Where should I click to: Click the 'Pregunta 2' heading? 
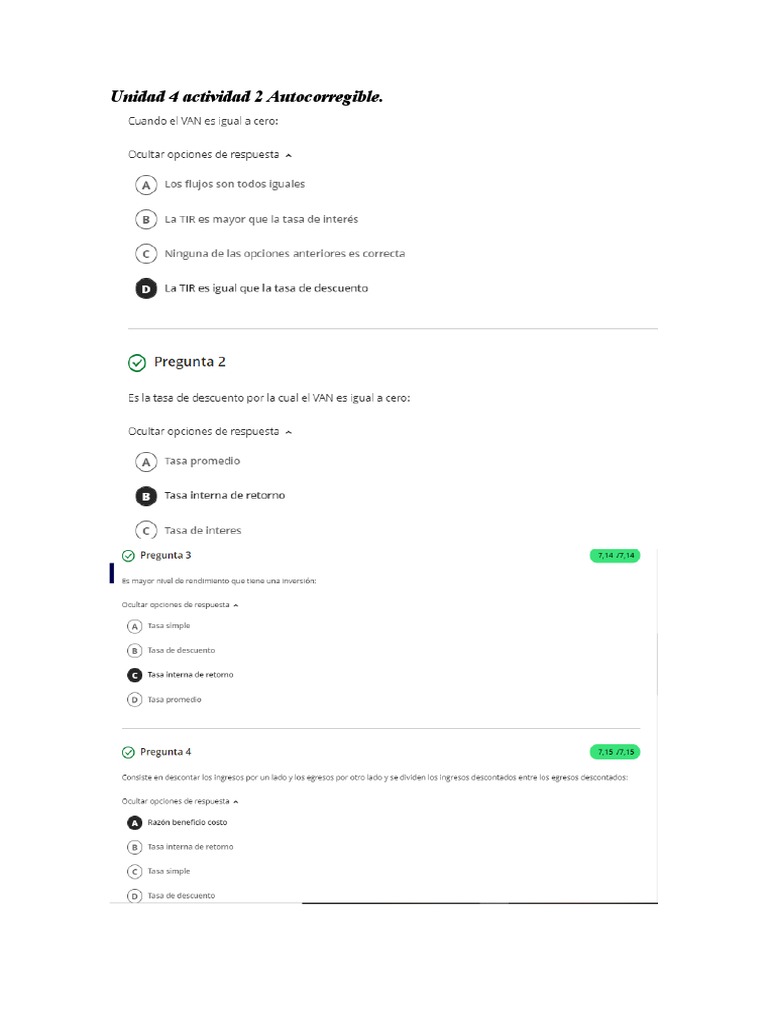[196, 362]
